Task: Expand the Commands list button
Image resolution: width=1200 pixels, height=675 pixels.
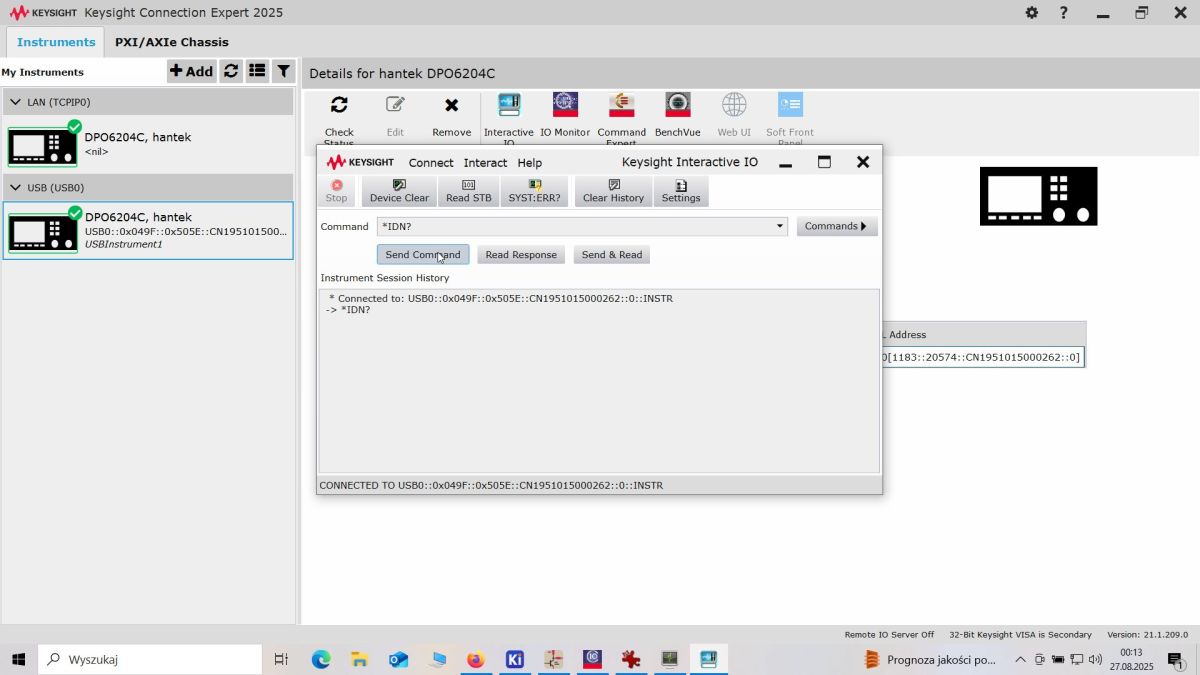Action: click(837, 227)
